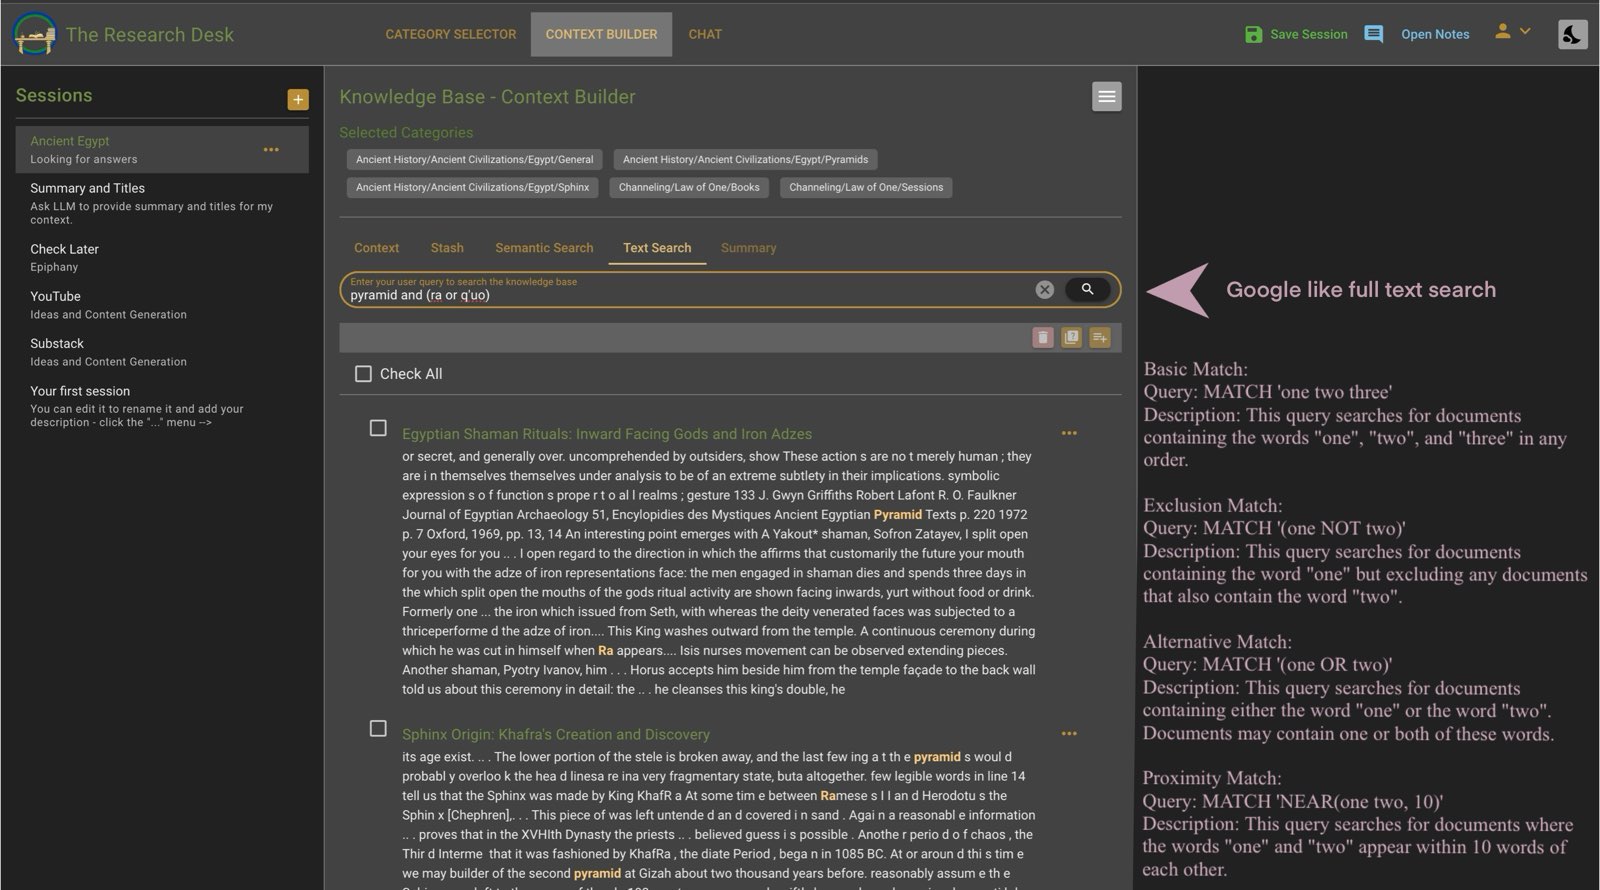Add a new session with plus icon
This screenshot has width=1600, height=890.
point(298,99)
